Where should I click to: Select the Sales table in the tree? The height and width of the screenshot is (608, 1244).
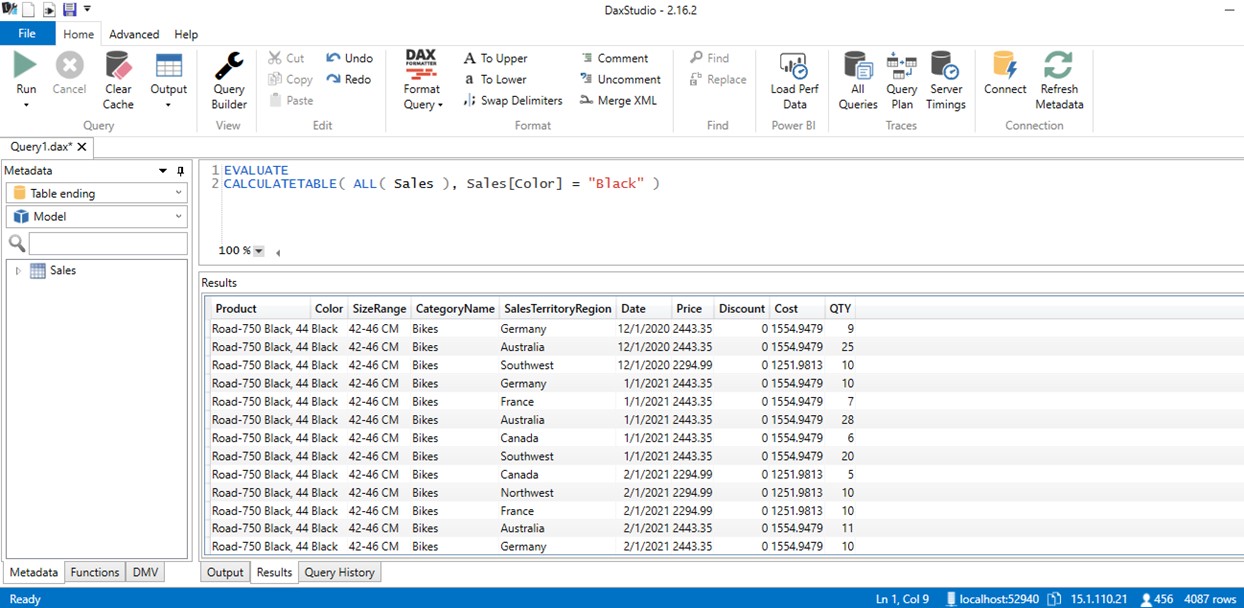point(63,271)
